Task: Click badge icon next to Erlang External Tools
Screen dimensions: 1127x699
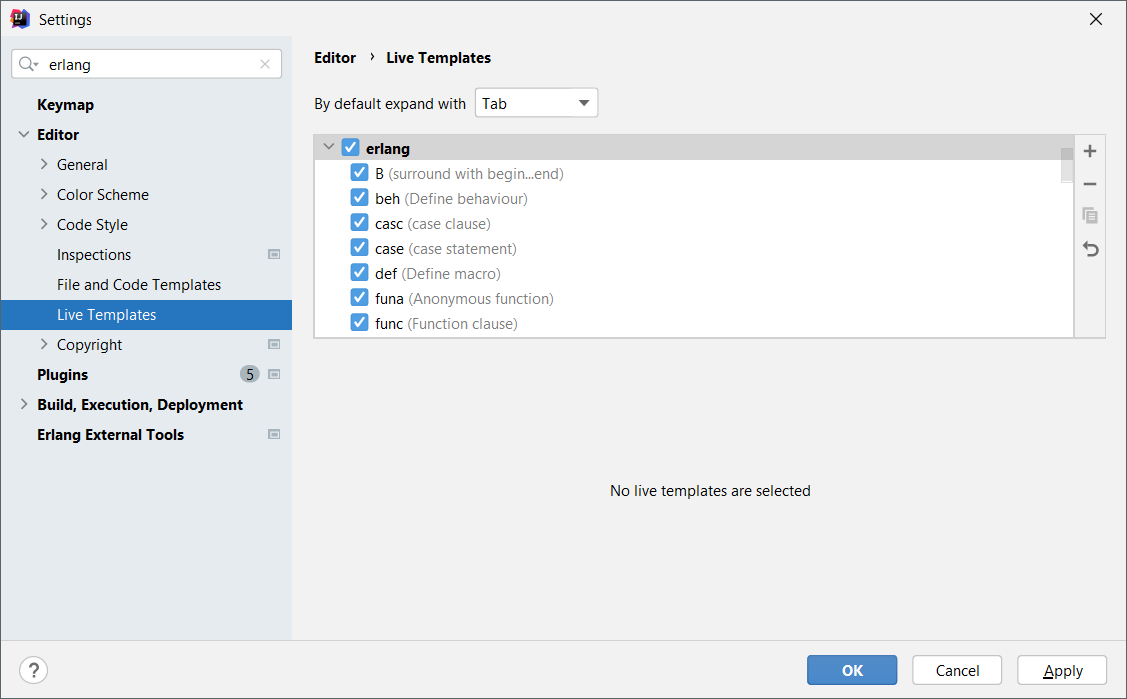Action: click(x=274, y=434)
